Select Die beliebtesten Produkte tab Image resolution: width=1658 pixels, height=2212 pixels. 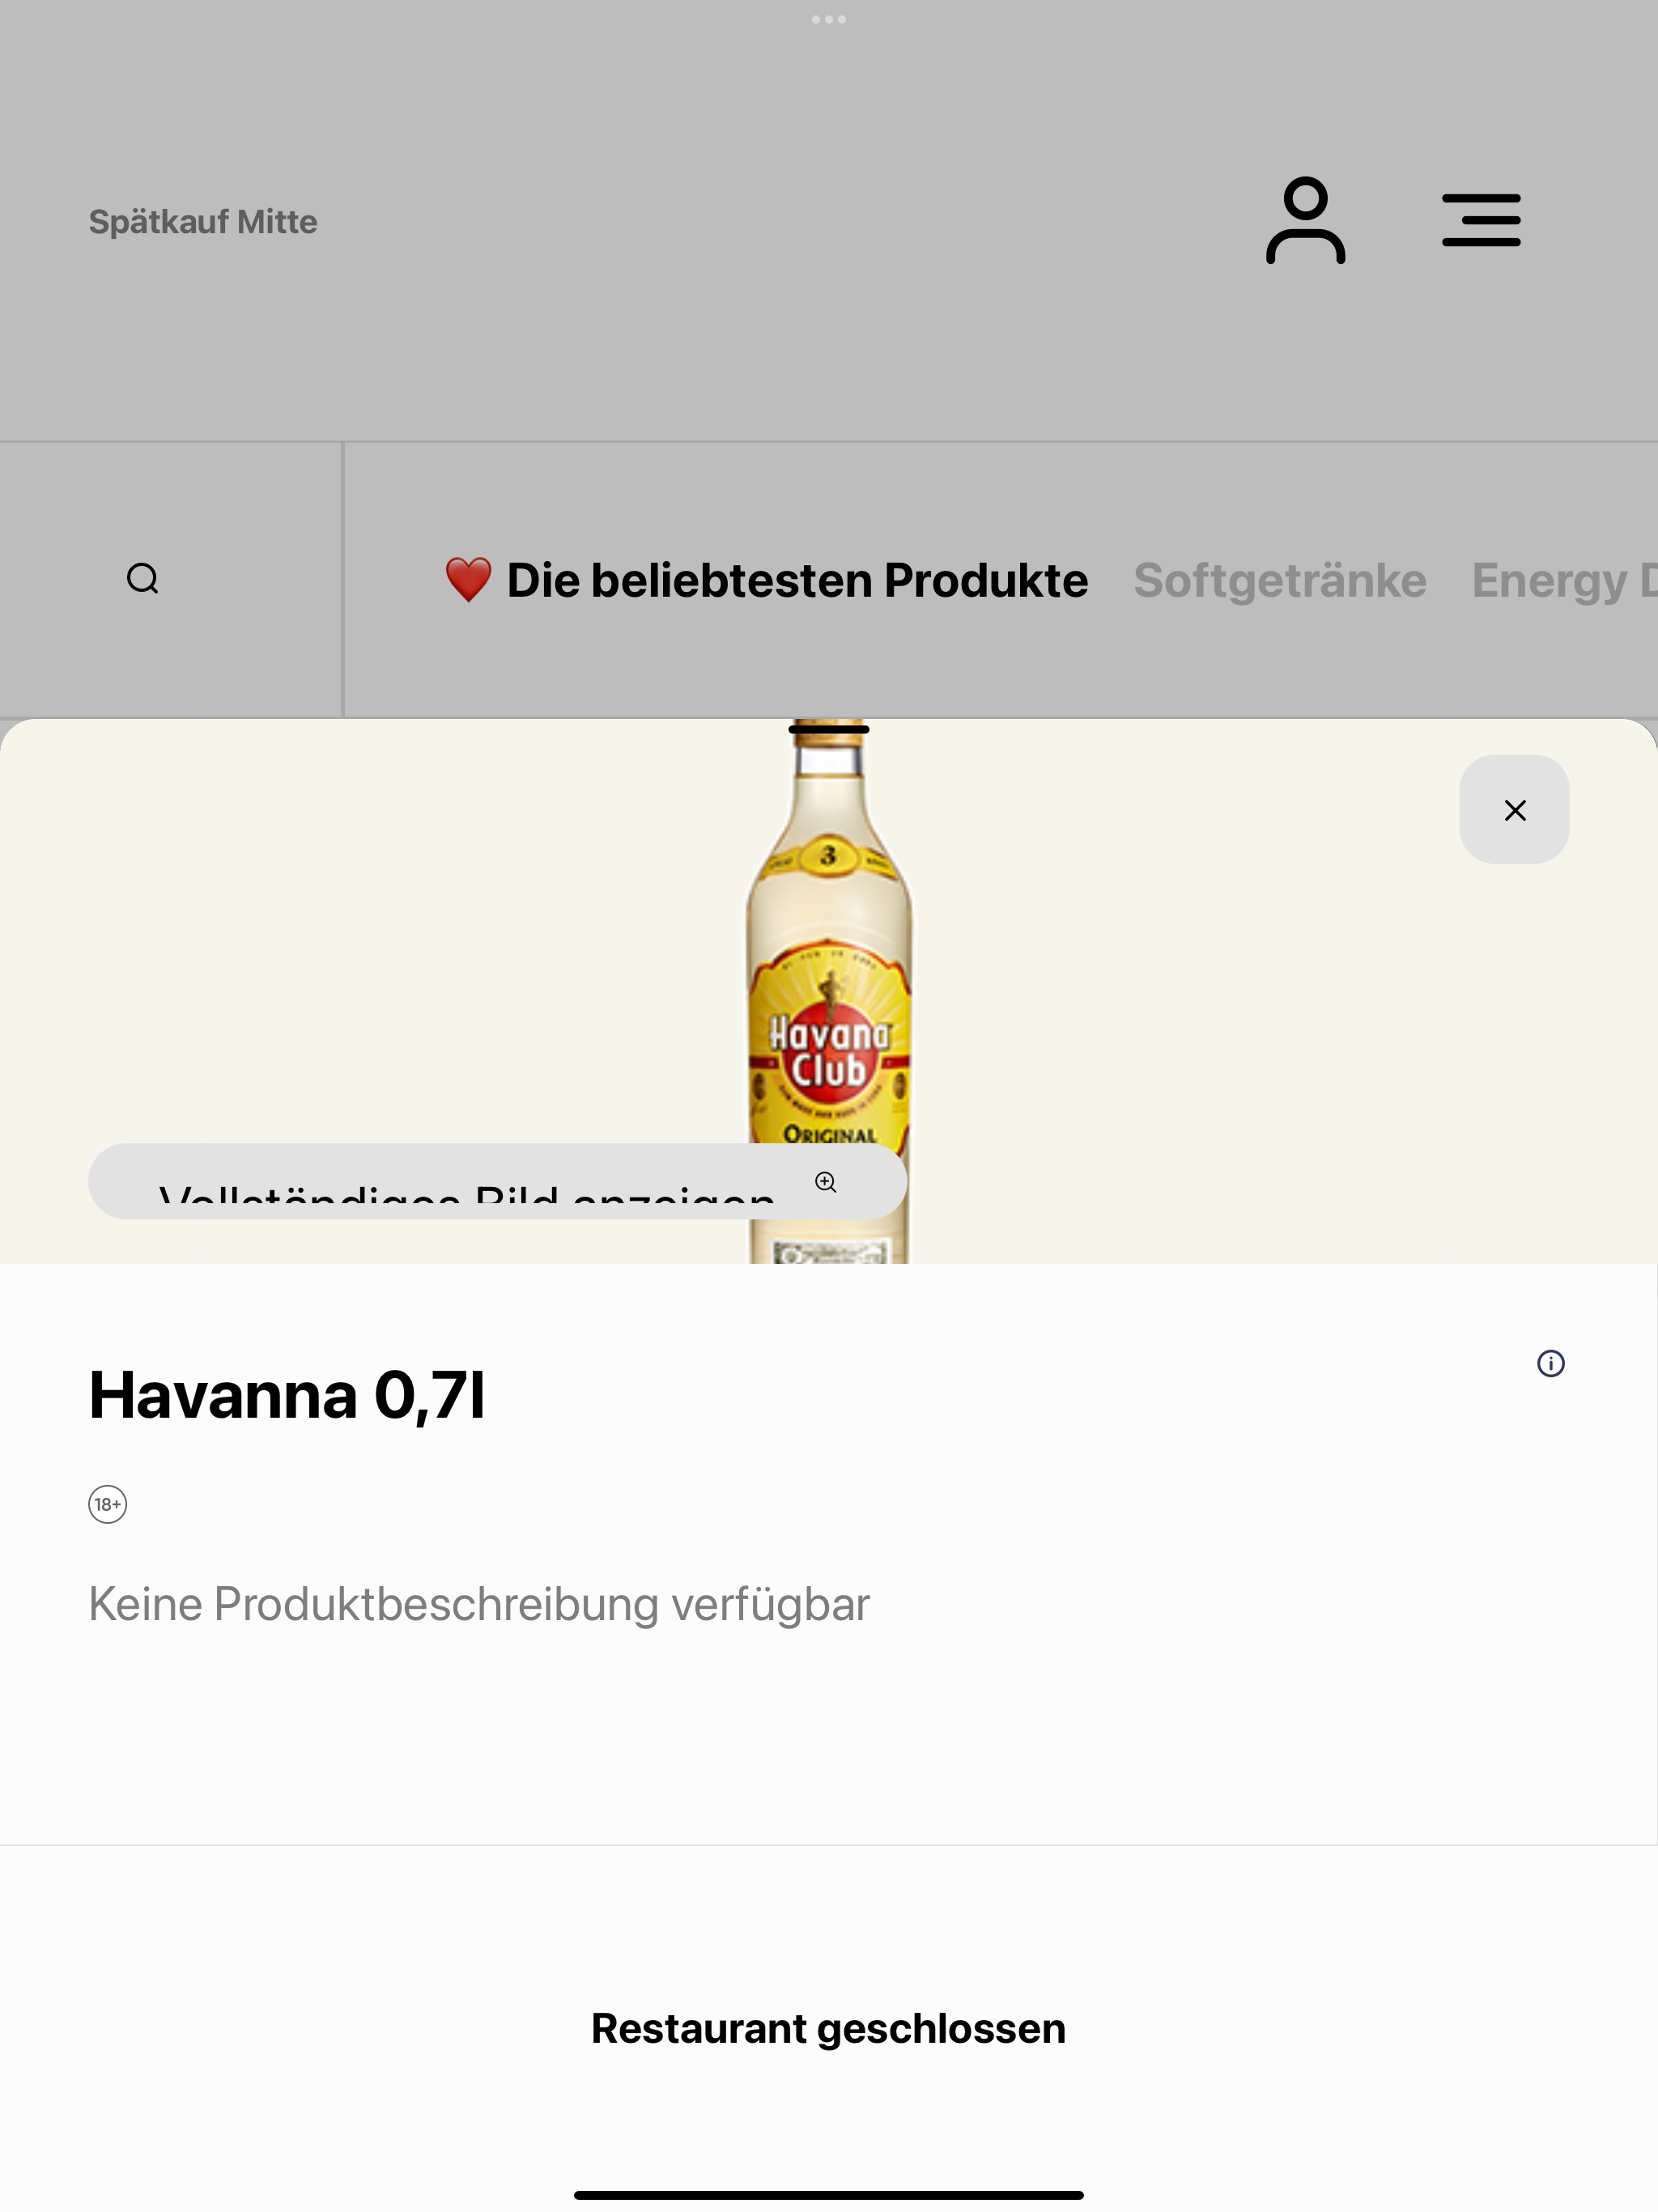[x=766, y=580]
